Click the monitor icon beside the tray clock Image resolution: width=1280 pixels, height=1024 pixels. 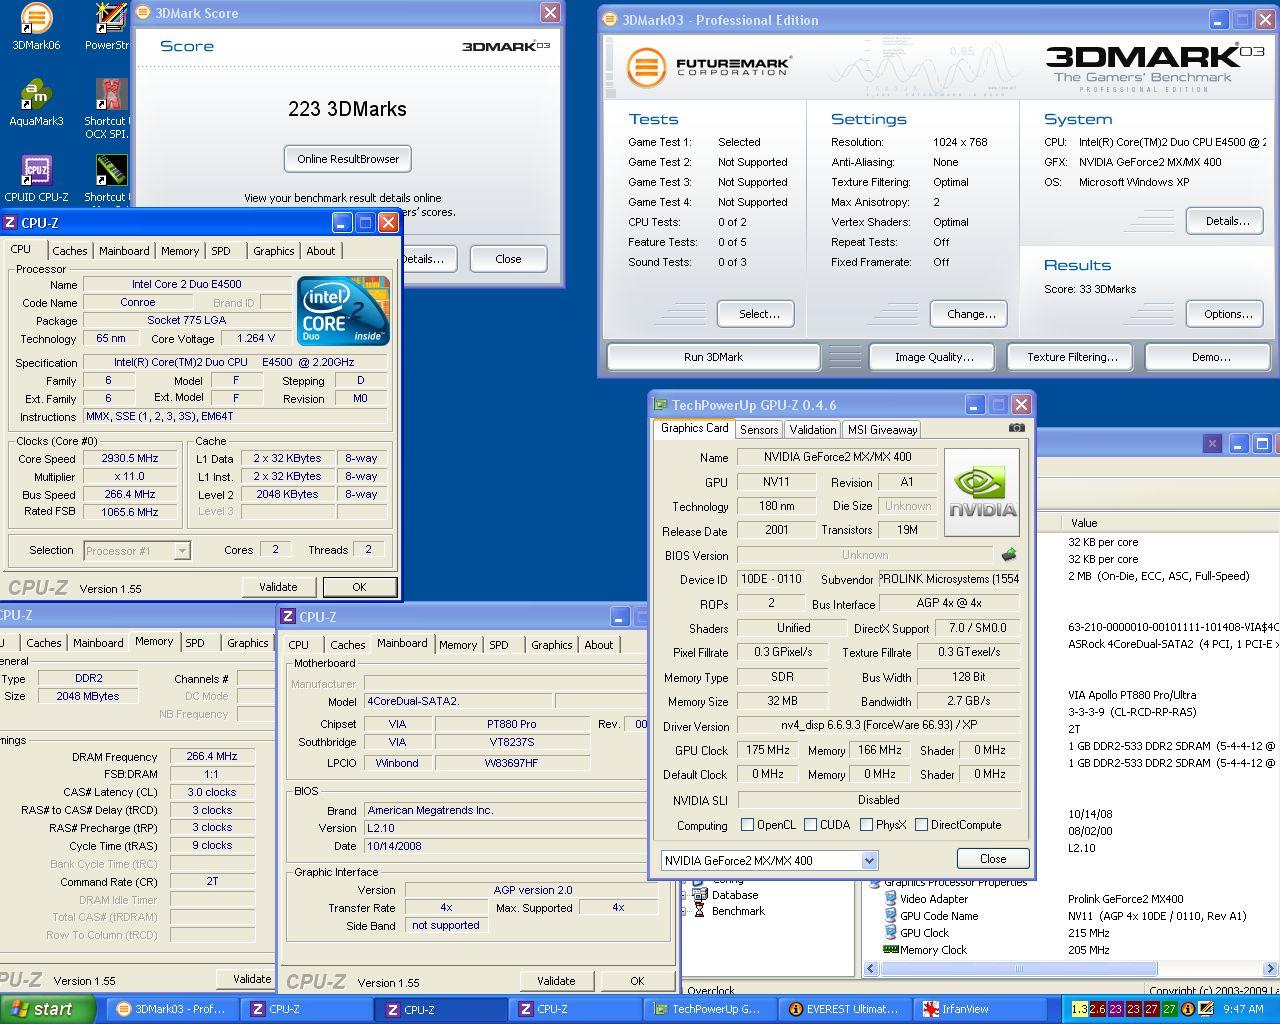click(x=1205, y=1009)
